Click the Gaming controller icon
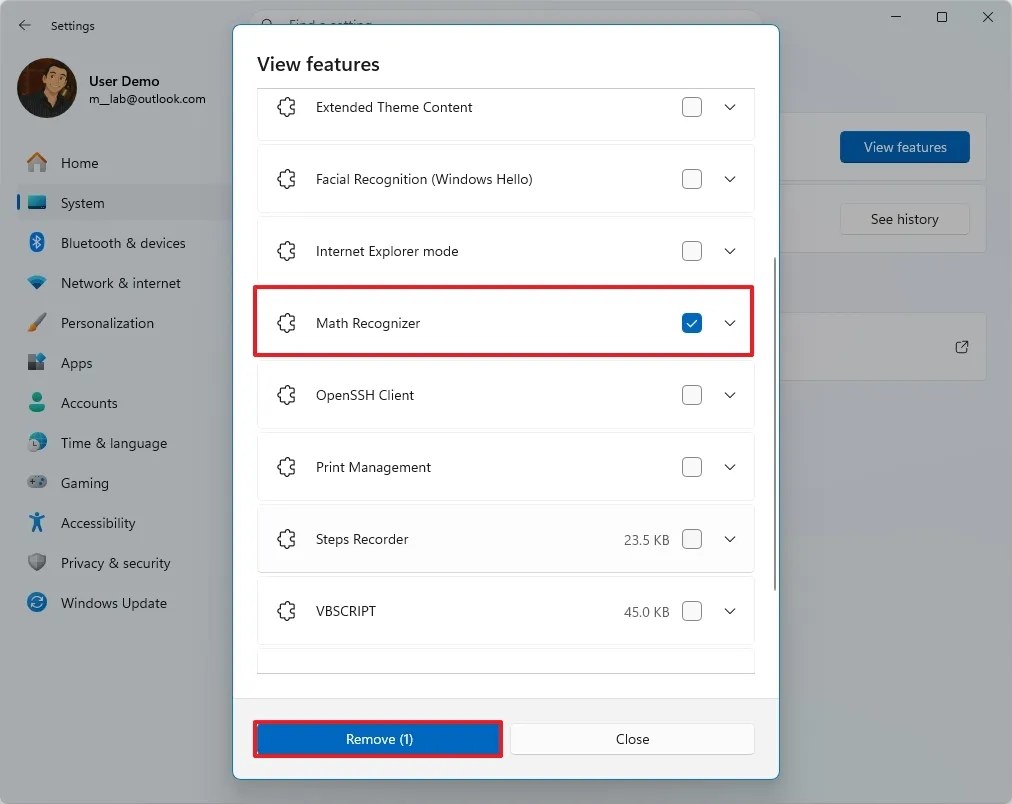Screen dimensions: 1012x804 37,482
